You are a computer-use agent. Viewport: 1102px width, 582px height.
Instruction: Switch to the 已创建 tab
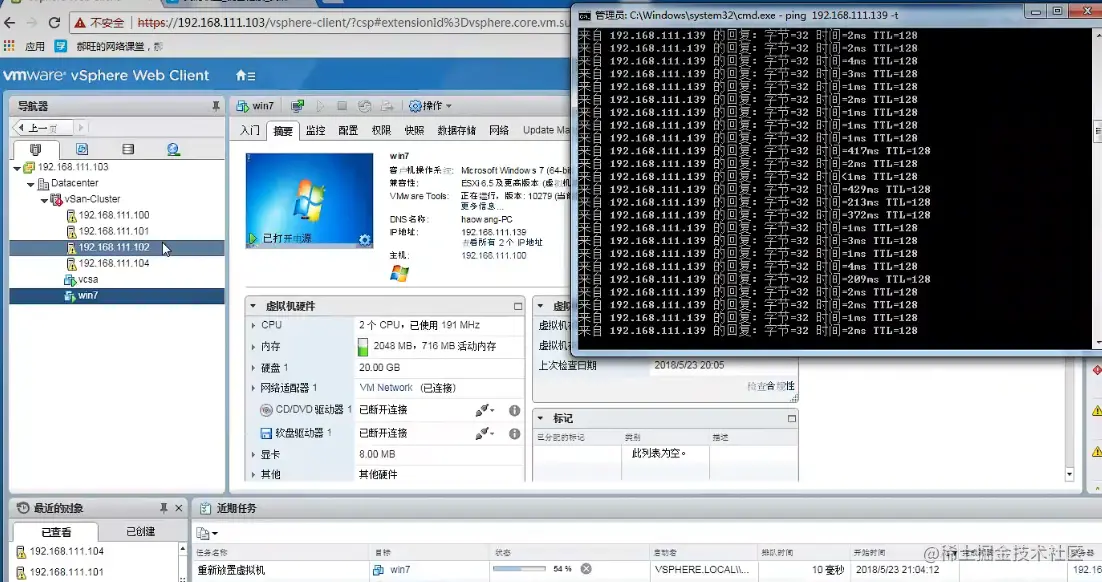(141, 531)
